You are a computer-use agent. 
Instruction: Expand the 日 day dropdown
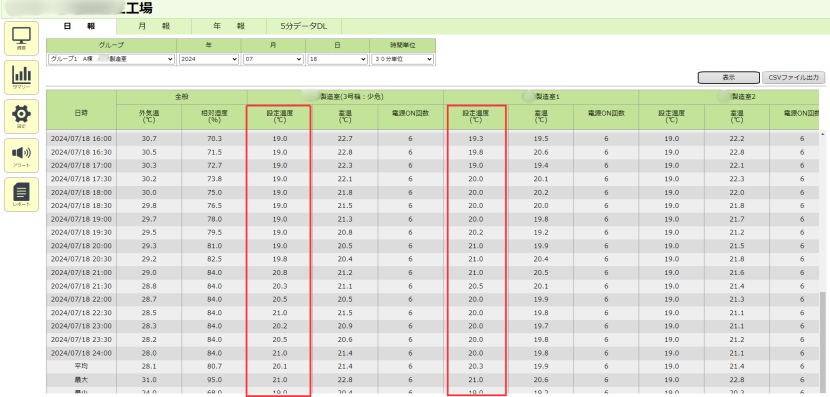pos(337,59)
